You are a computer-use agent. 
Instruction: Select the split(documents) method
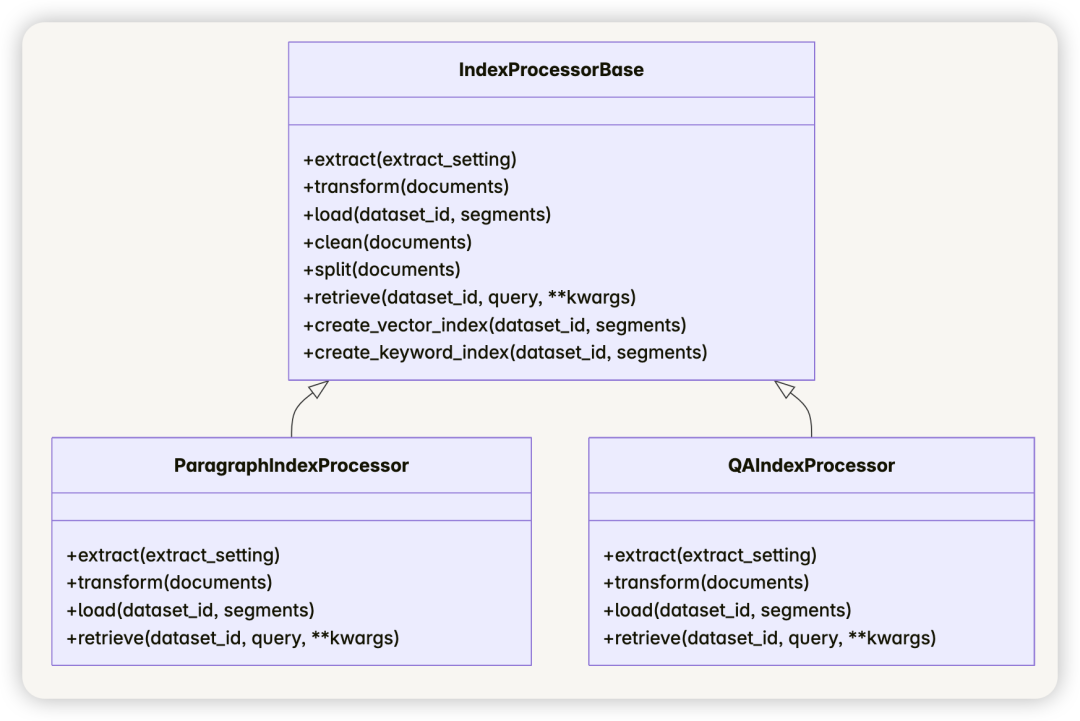(380, 270)
